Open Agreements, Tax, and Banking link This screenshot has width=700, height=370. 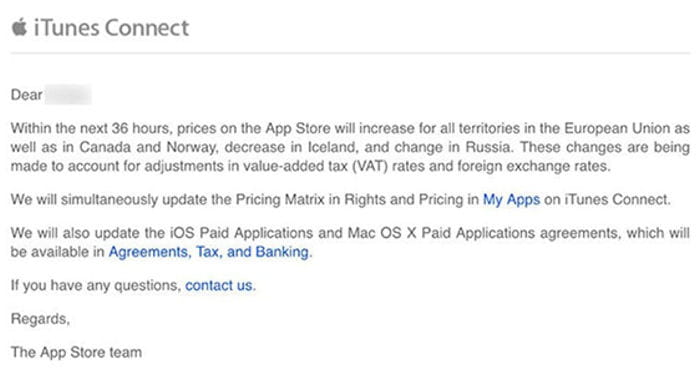click(x=209, y=252)
